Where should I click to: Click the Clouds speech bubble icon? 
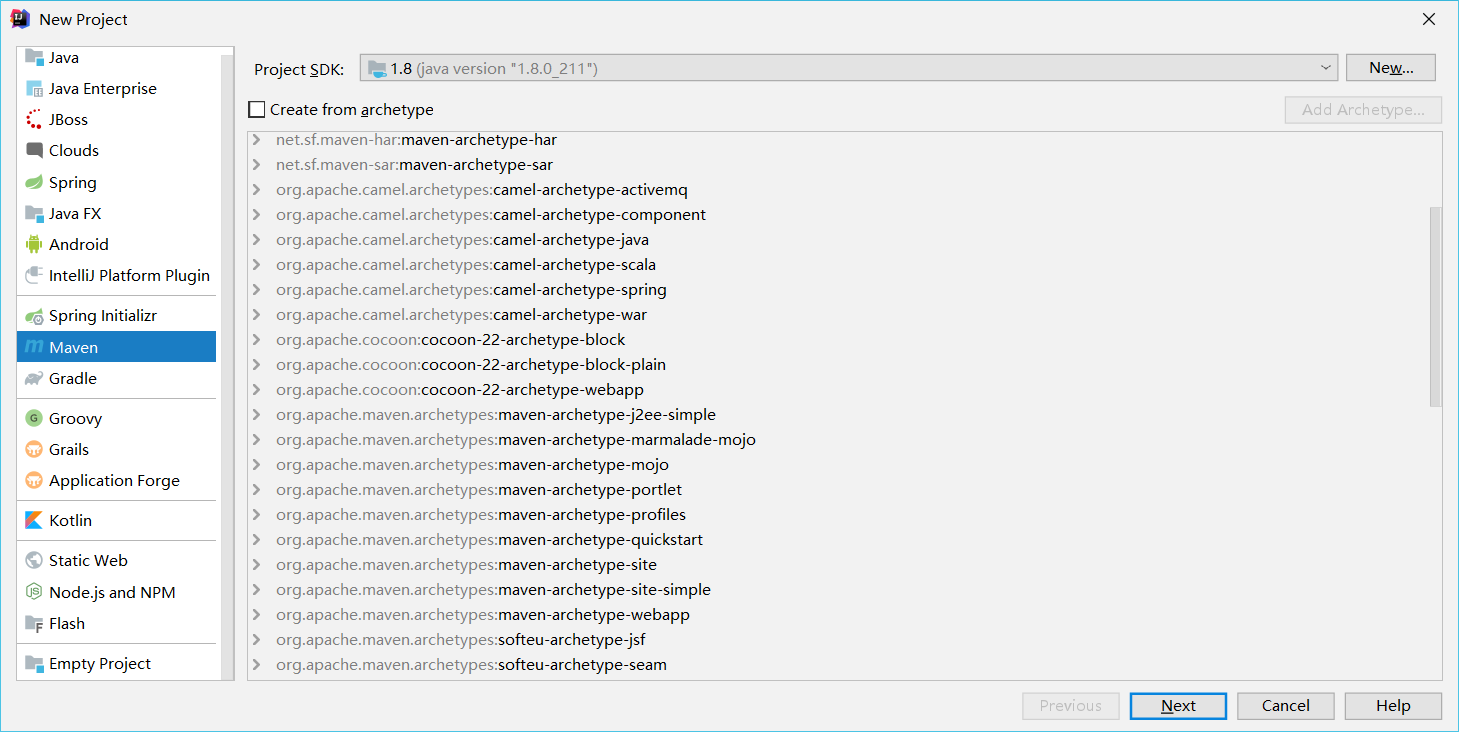(x=34, y=150)
